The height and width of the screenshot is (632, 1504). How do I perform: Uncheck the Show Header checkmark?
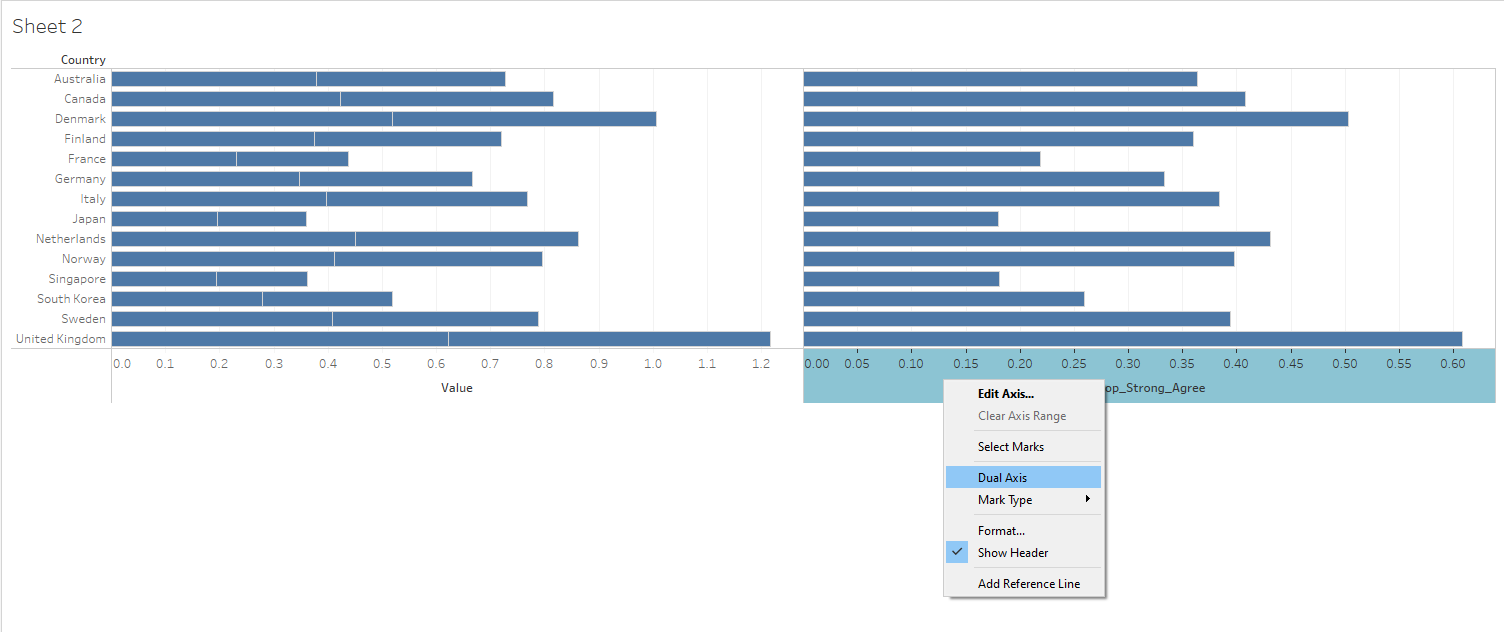[x=957, y=552]
